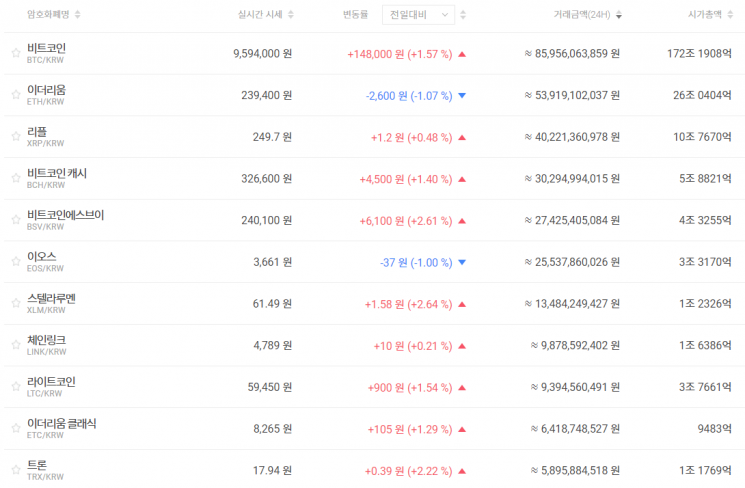
Task: Star the 이더리움 클래식 ETC/KRW row
Action: [16, 428]
